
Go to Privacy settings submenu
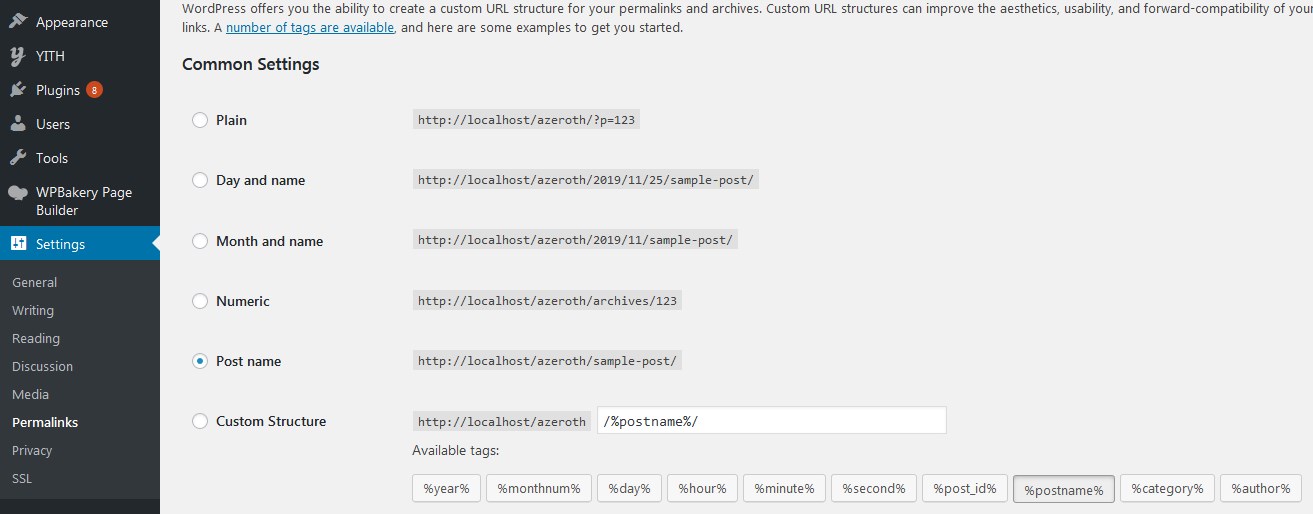pos(32,451)
